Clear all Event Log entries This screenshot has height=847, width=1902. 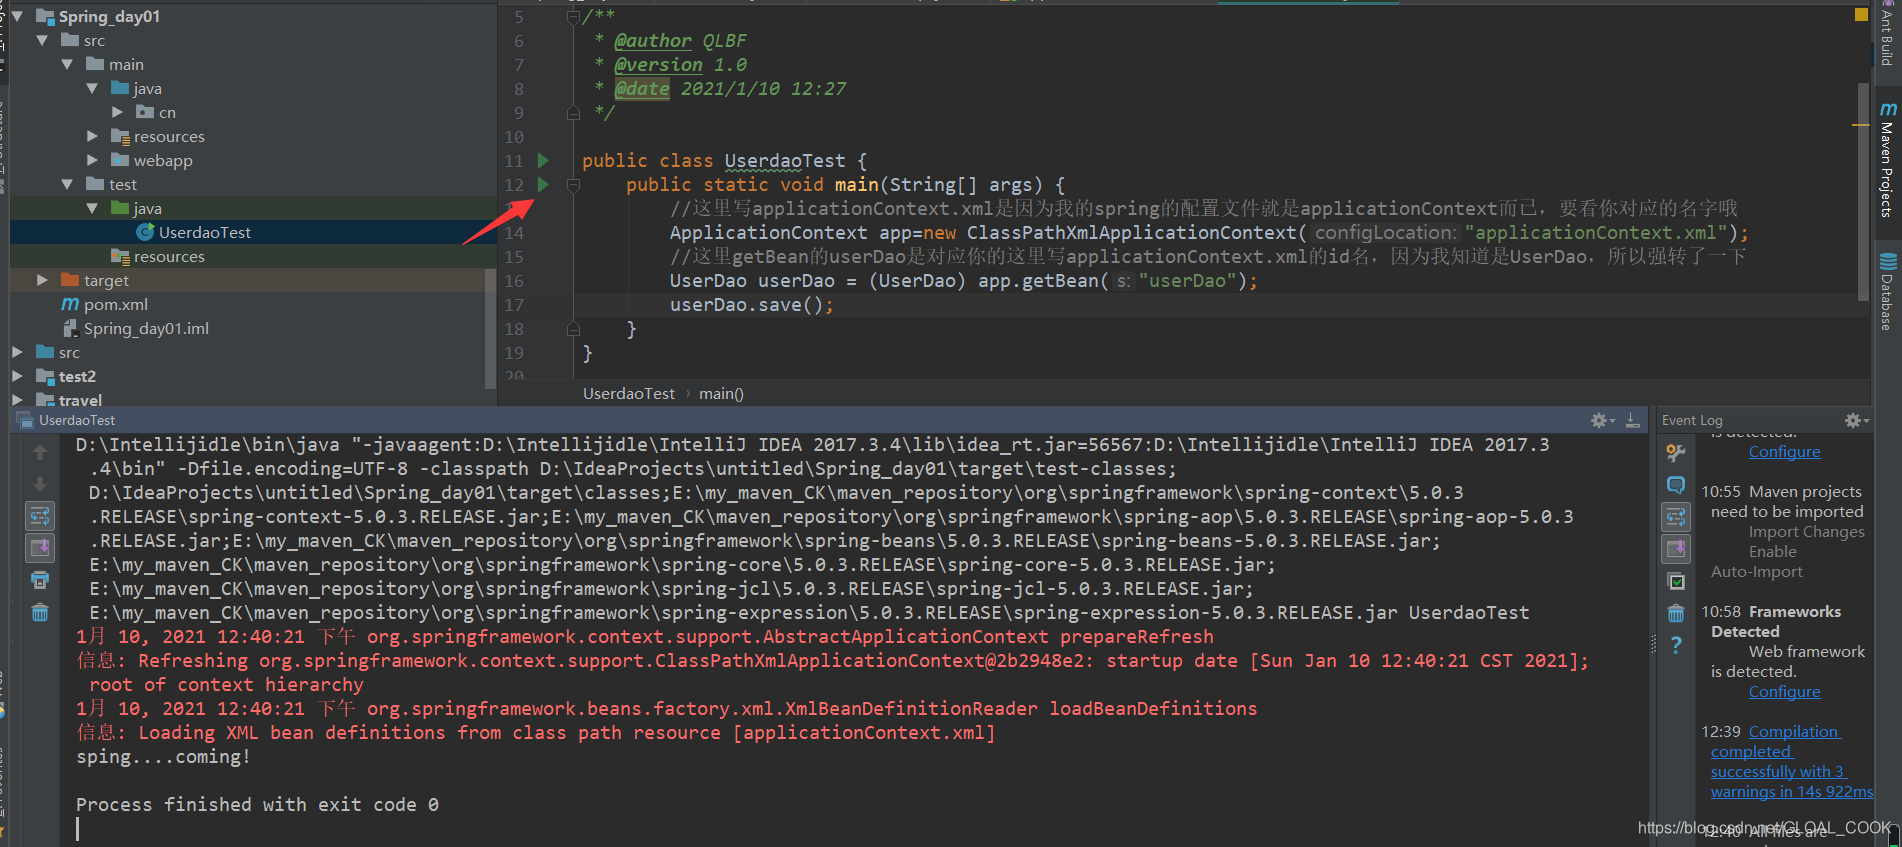(x=1676, y=613)
